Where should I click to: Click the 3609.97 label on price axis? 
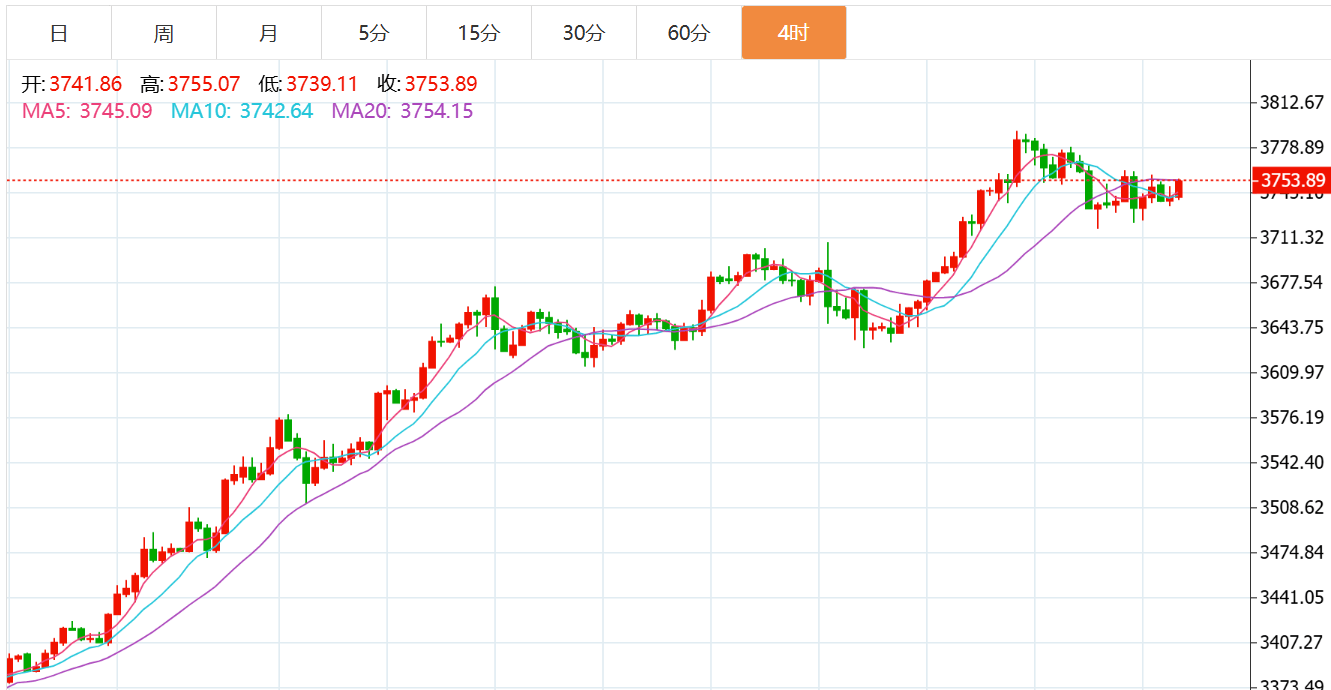1292,373
